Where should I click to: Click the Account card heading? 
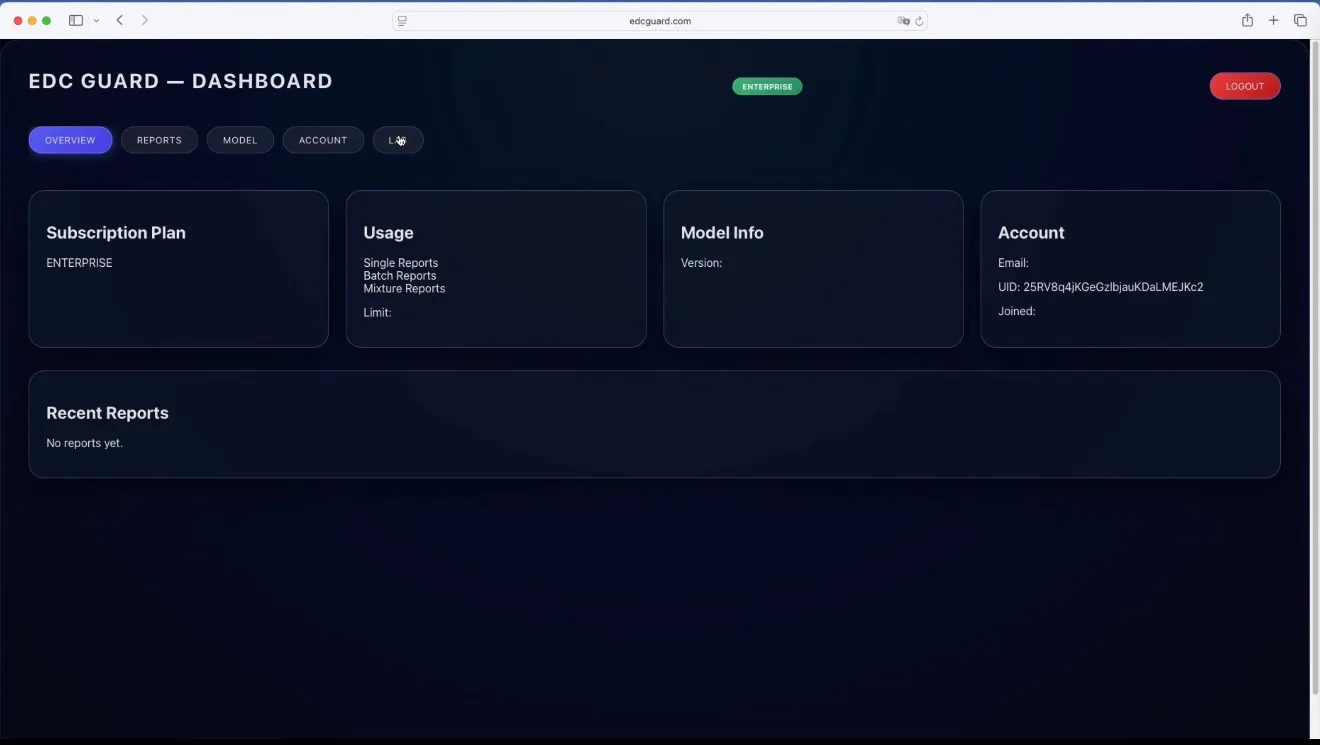(1031, 233)
